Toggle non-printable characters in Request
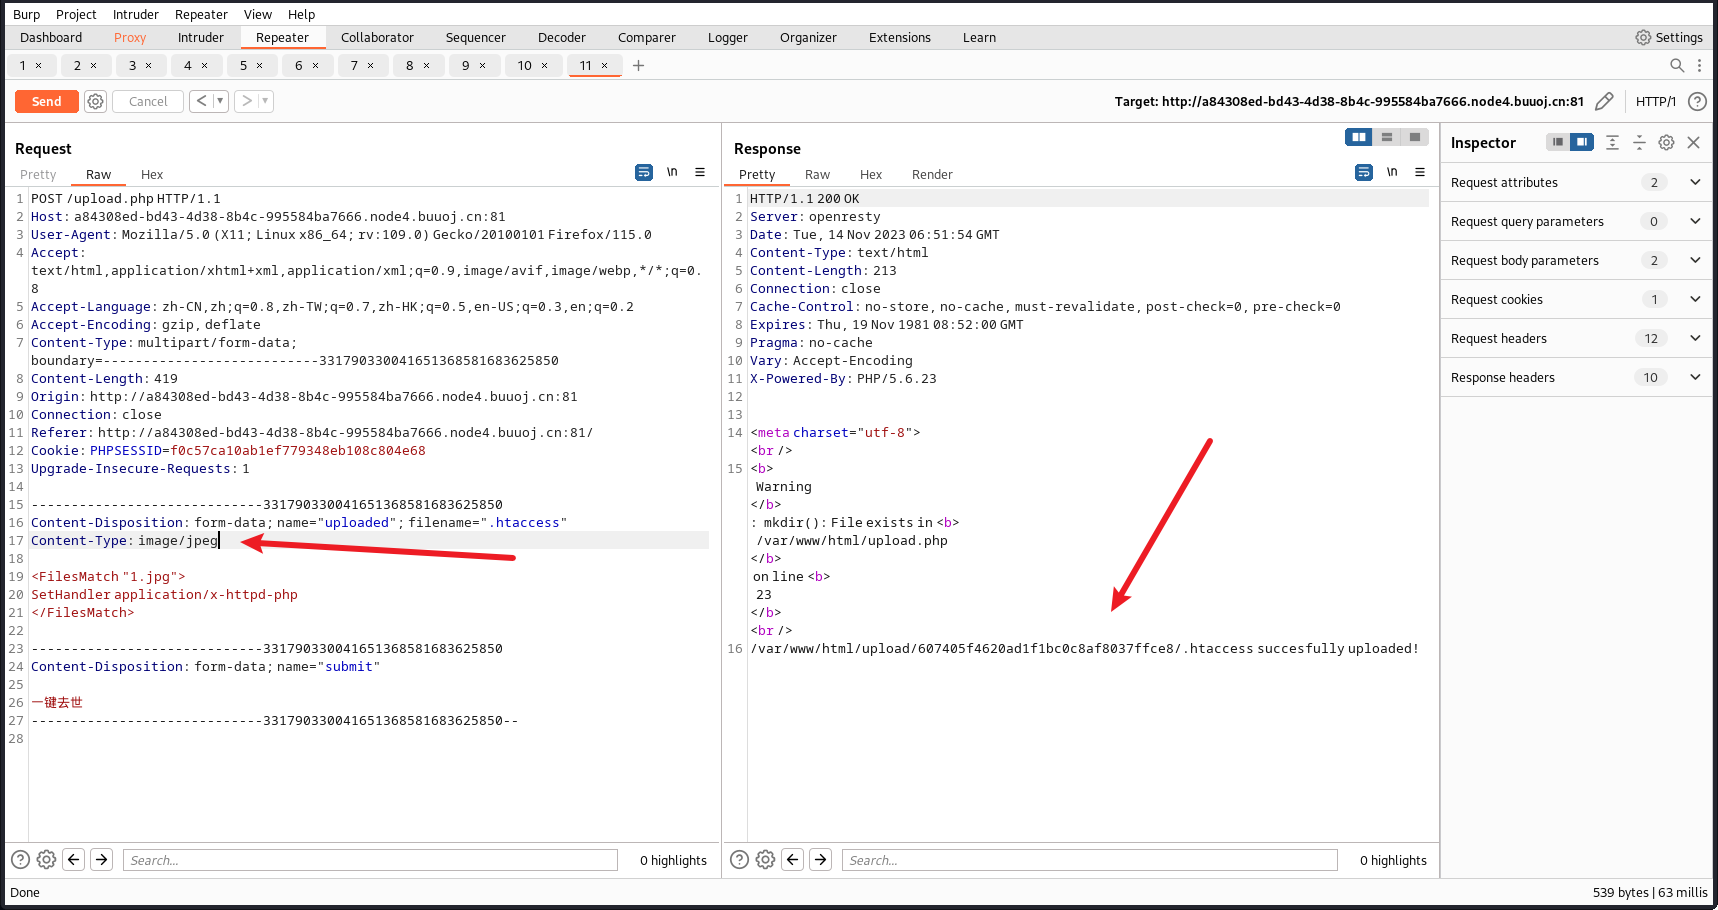 pos(673,172)
